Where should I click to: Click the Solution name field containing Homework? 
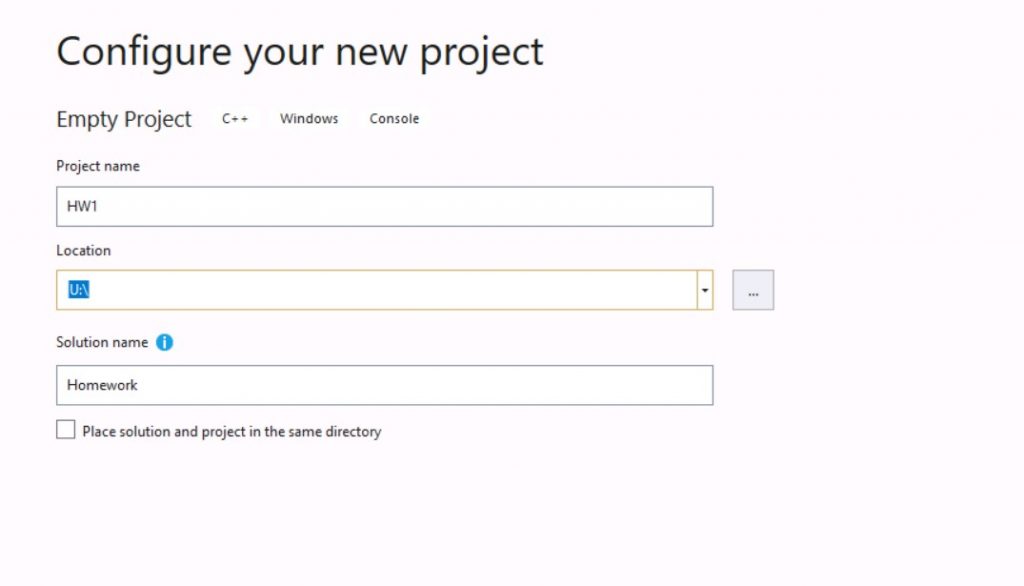385,385
